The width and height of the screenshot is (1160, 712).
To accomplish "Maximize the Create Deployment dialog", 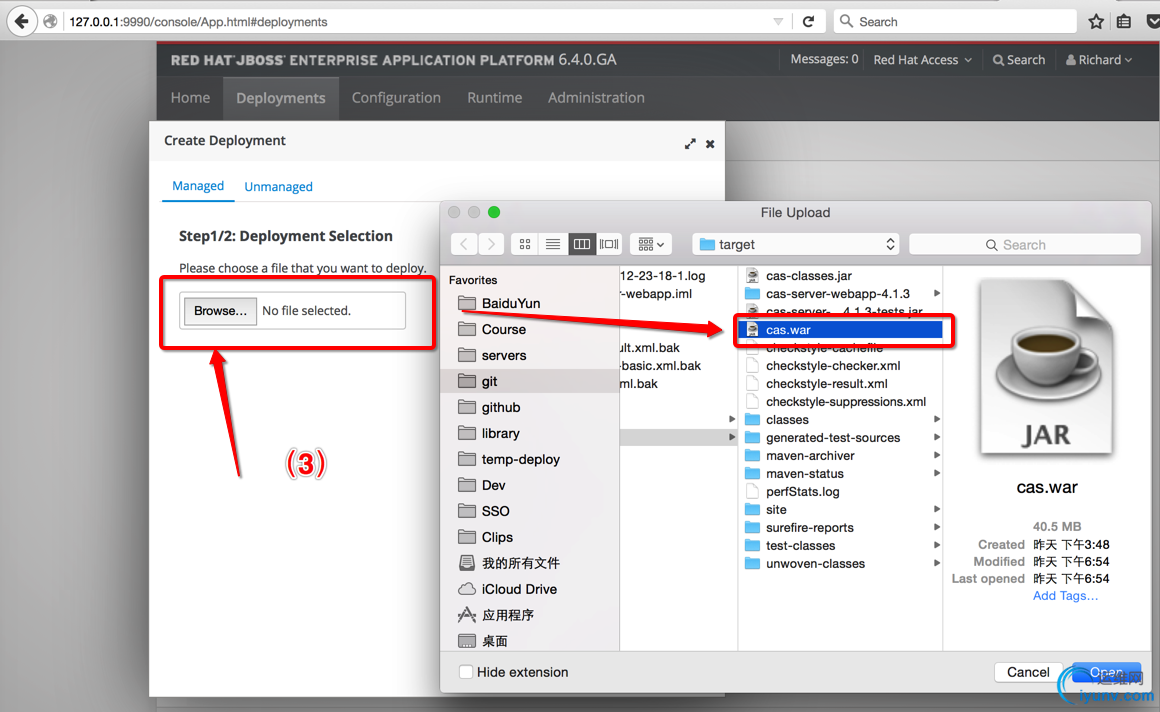I will [690, 144].
